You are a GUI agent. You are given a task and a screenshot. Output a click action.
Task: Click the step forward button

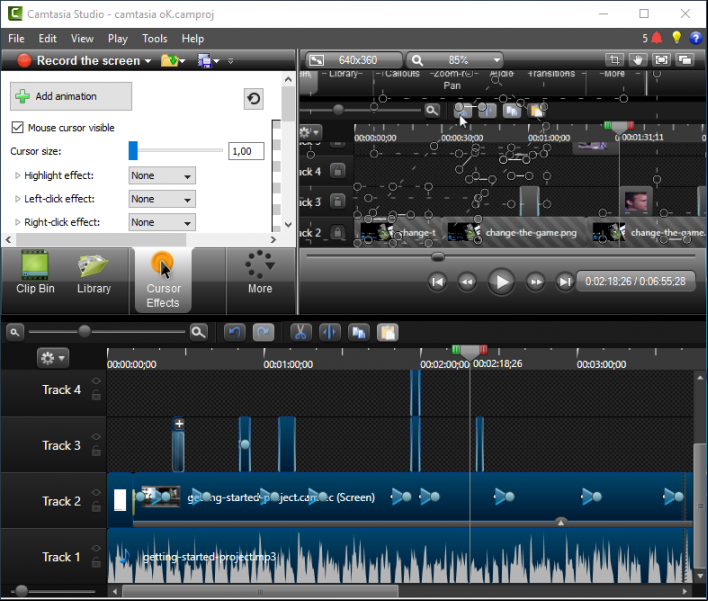coord(536,282)
